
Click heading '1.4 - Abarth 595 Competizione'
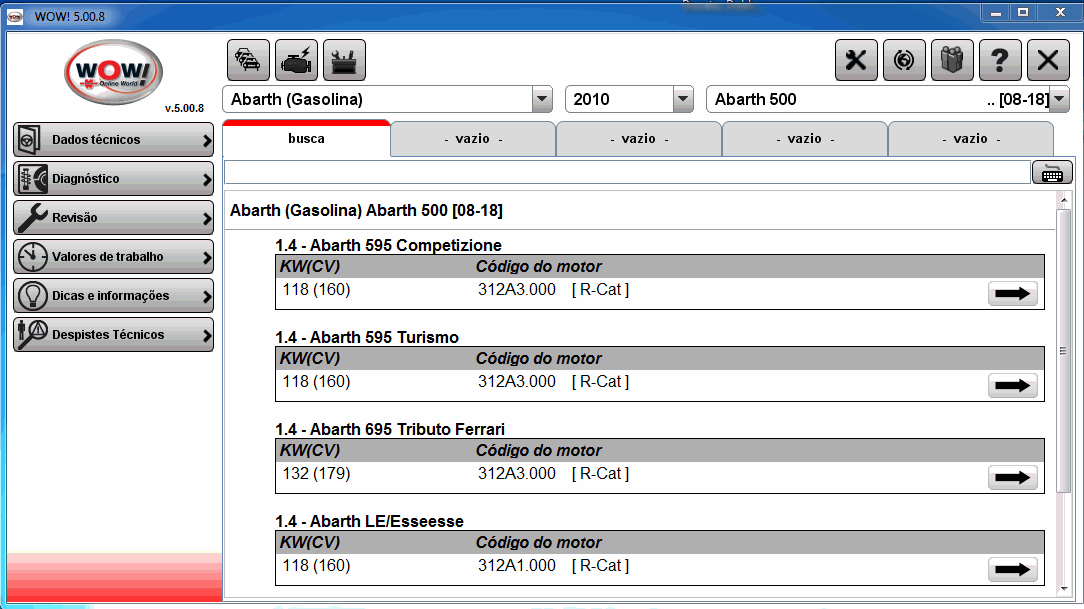pos(389,245)
